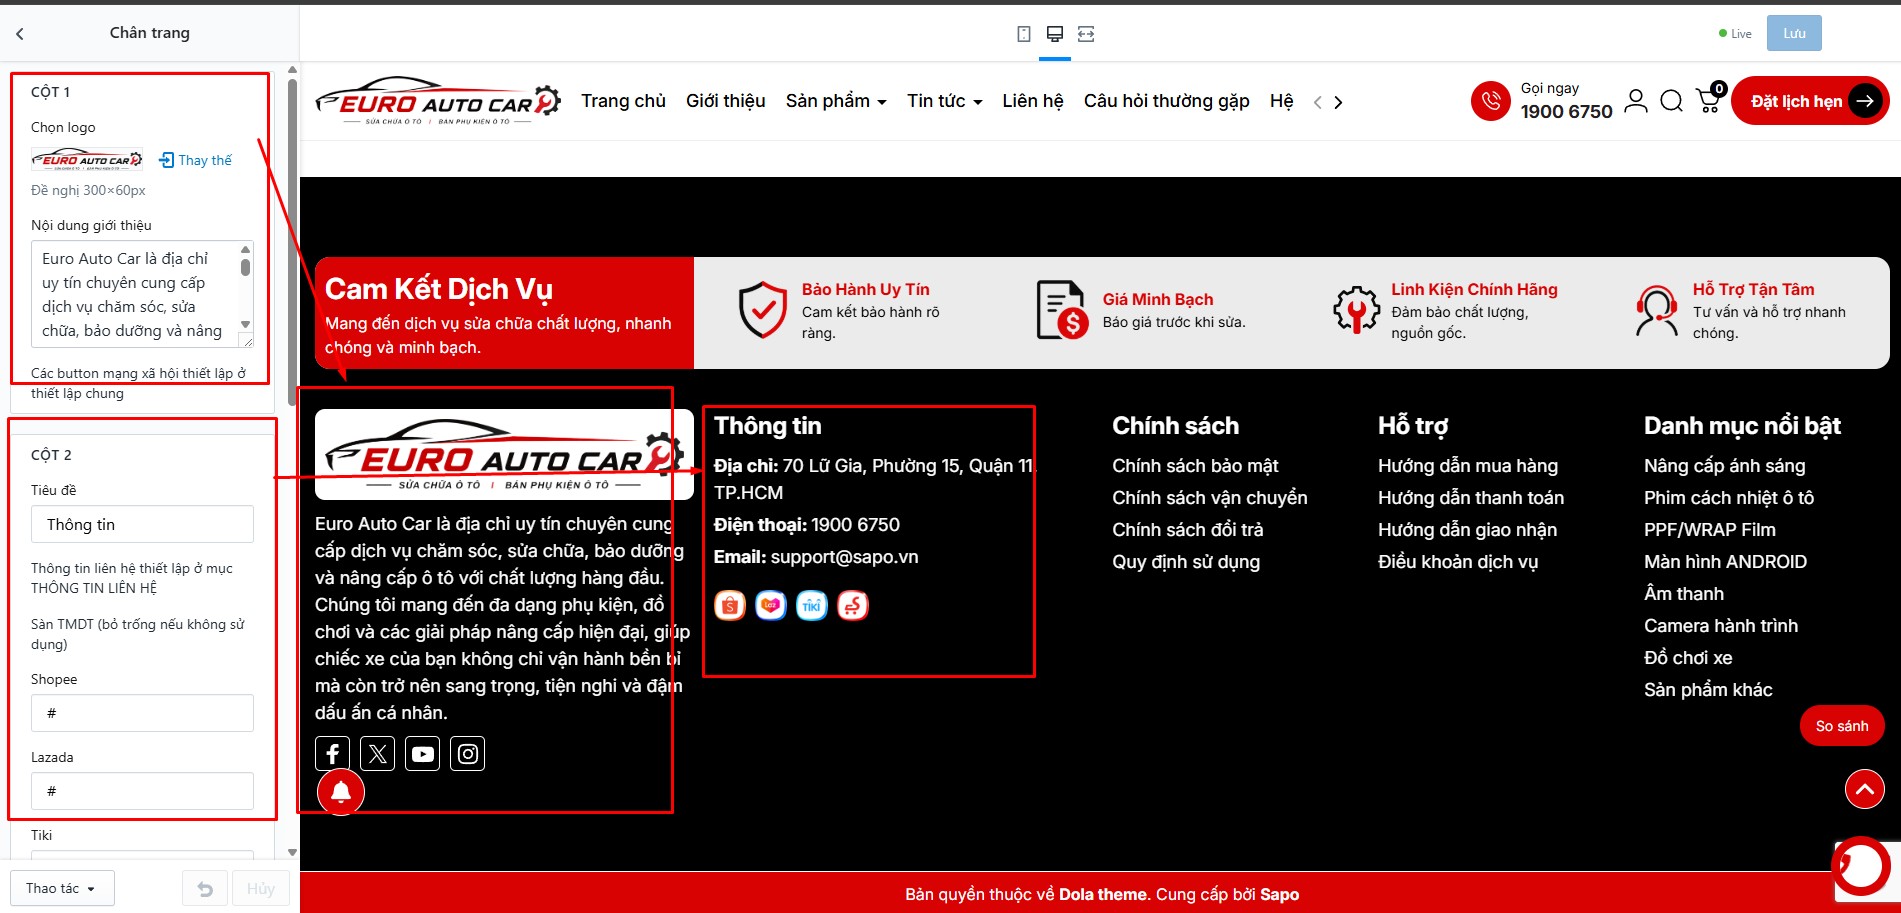
Task: Click the logo thumbnail in Cột 1
Action: click(x=87, y=160)
